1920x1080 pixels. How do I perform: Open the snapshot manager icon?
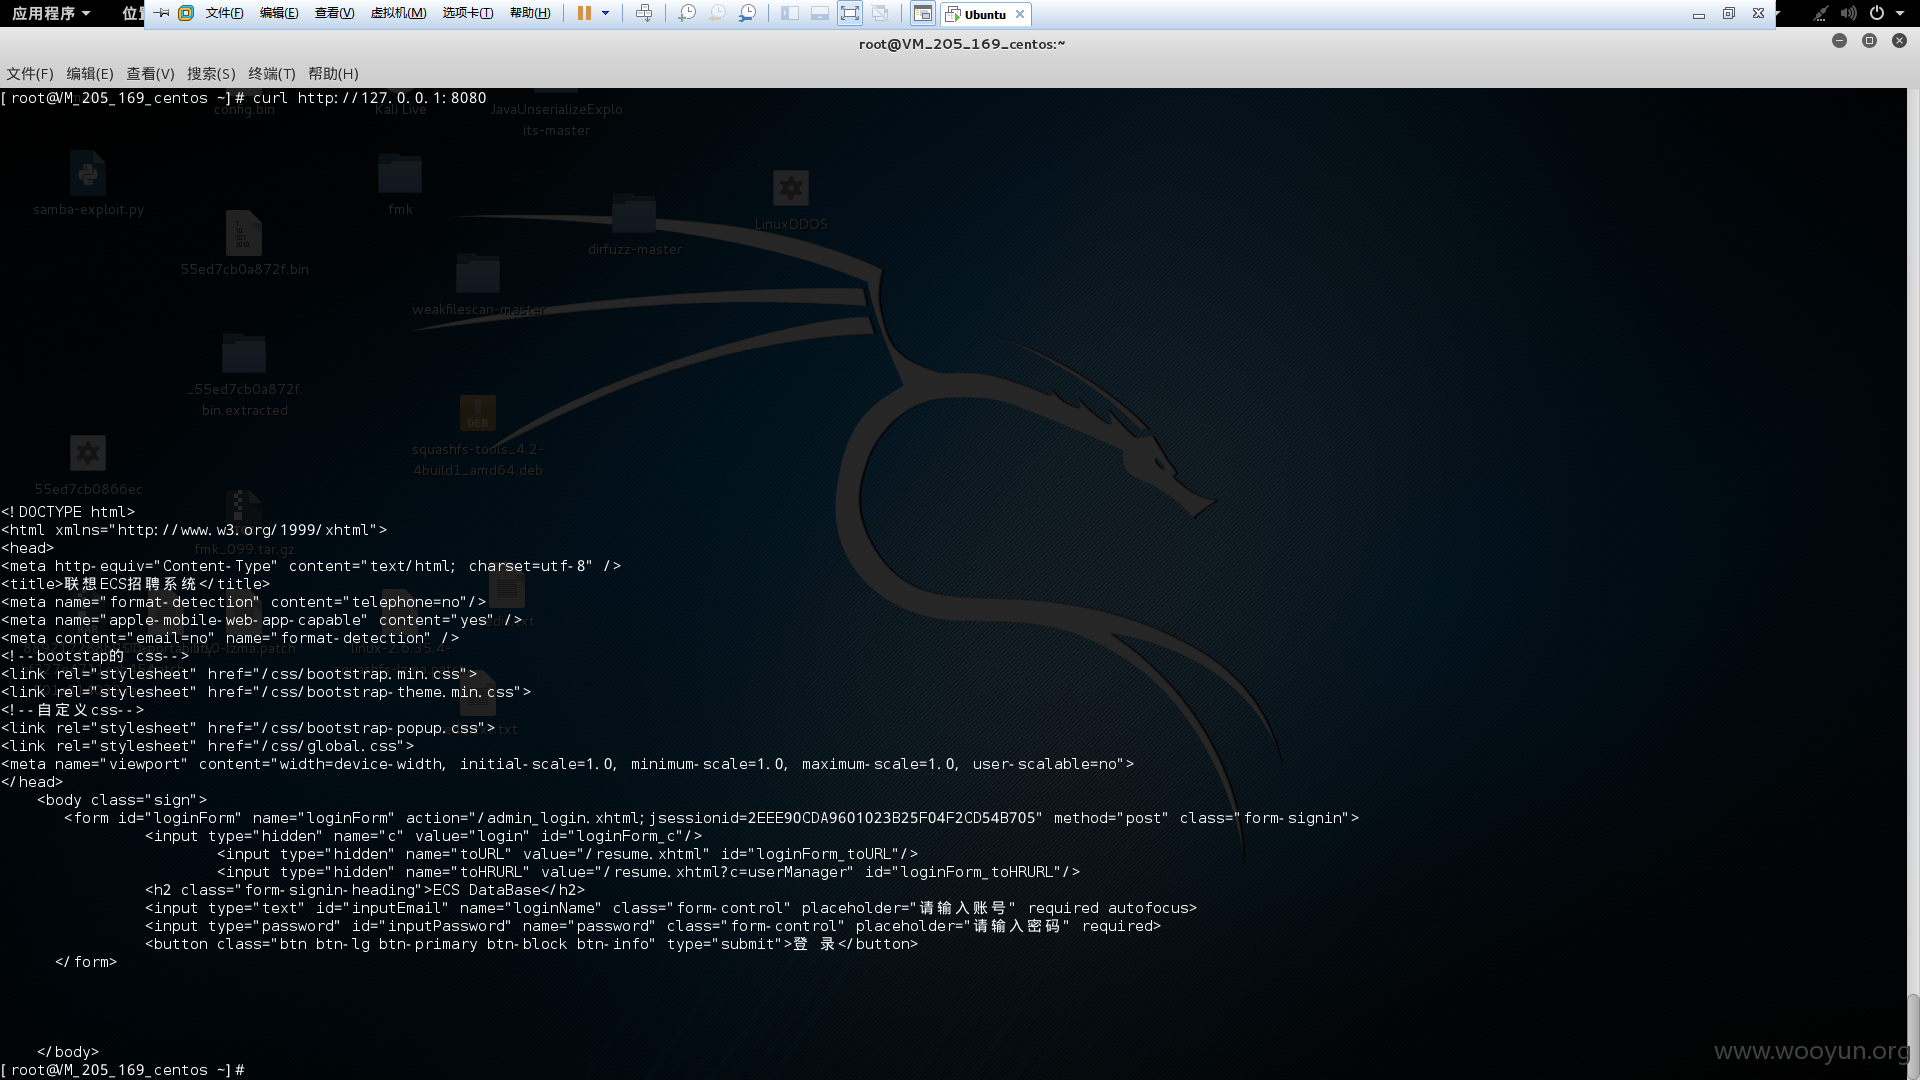747,13
